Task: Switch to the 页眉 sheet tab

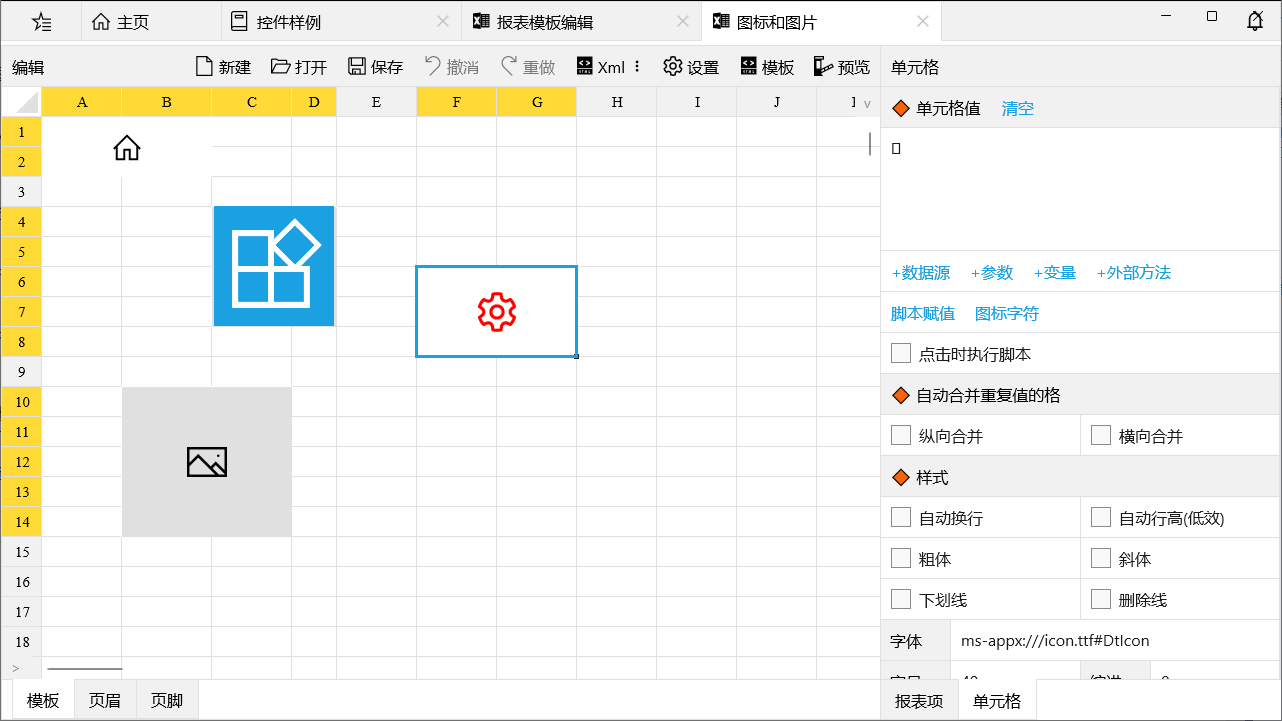Action: click(x=105, y=700)
